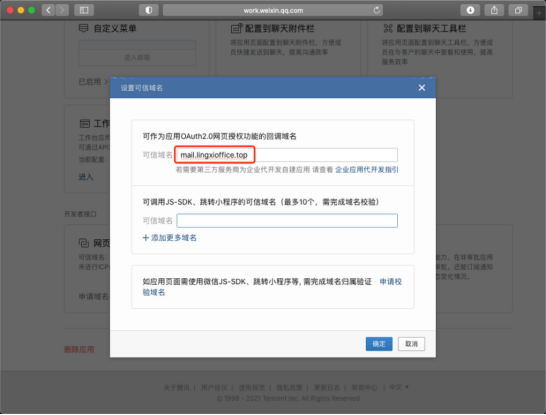Click the OAuth2.0 trusted domain field with mail.lingxioffice.top

point(287,155)
